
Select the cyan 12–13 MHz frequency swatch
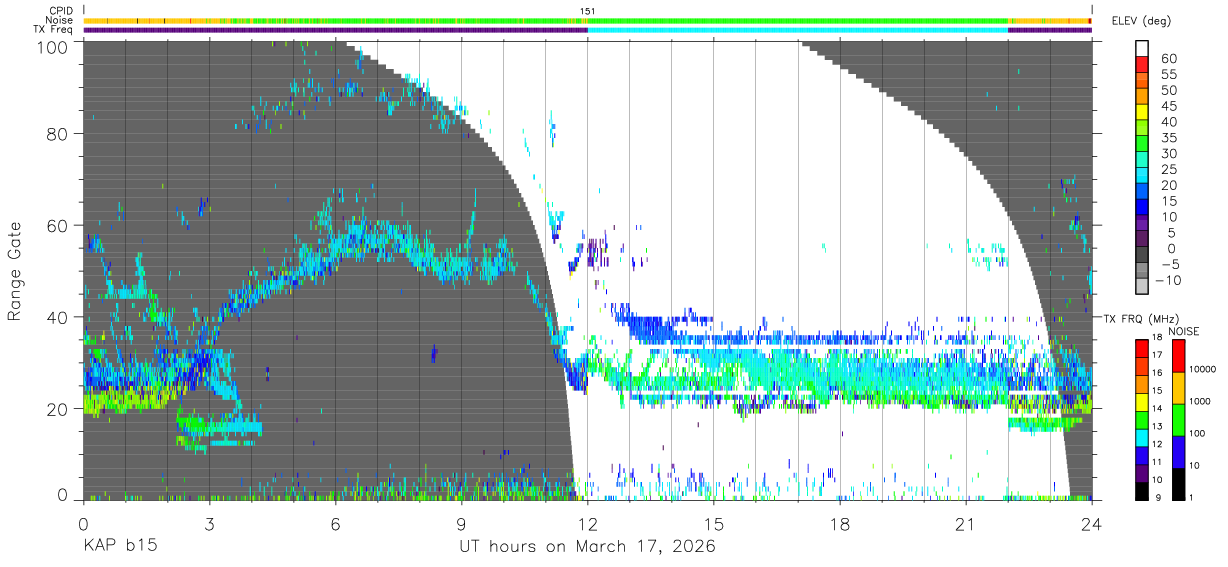(x=1143, y=438)
